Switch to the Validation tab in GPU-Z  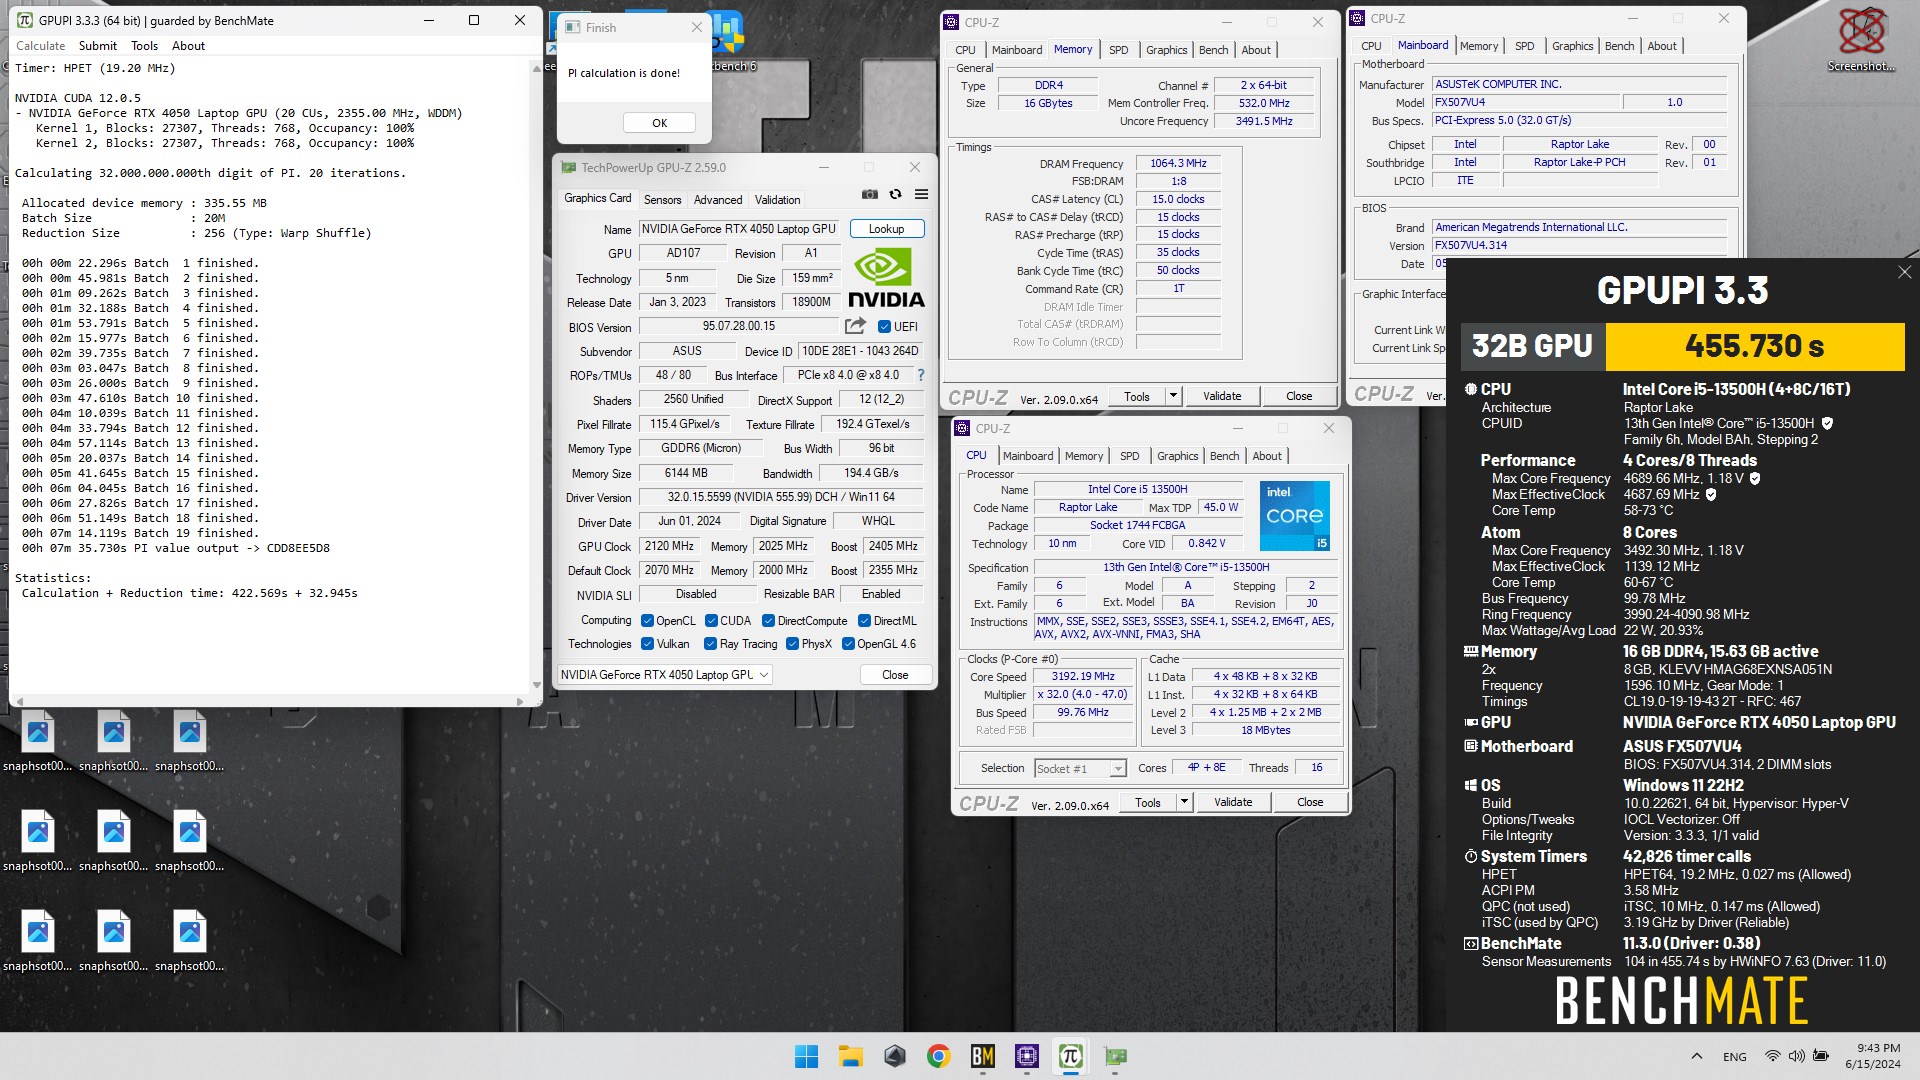tap(777, 200)
